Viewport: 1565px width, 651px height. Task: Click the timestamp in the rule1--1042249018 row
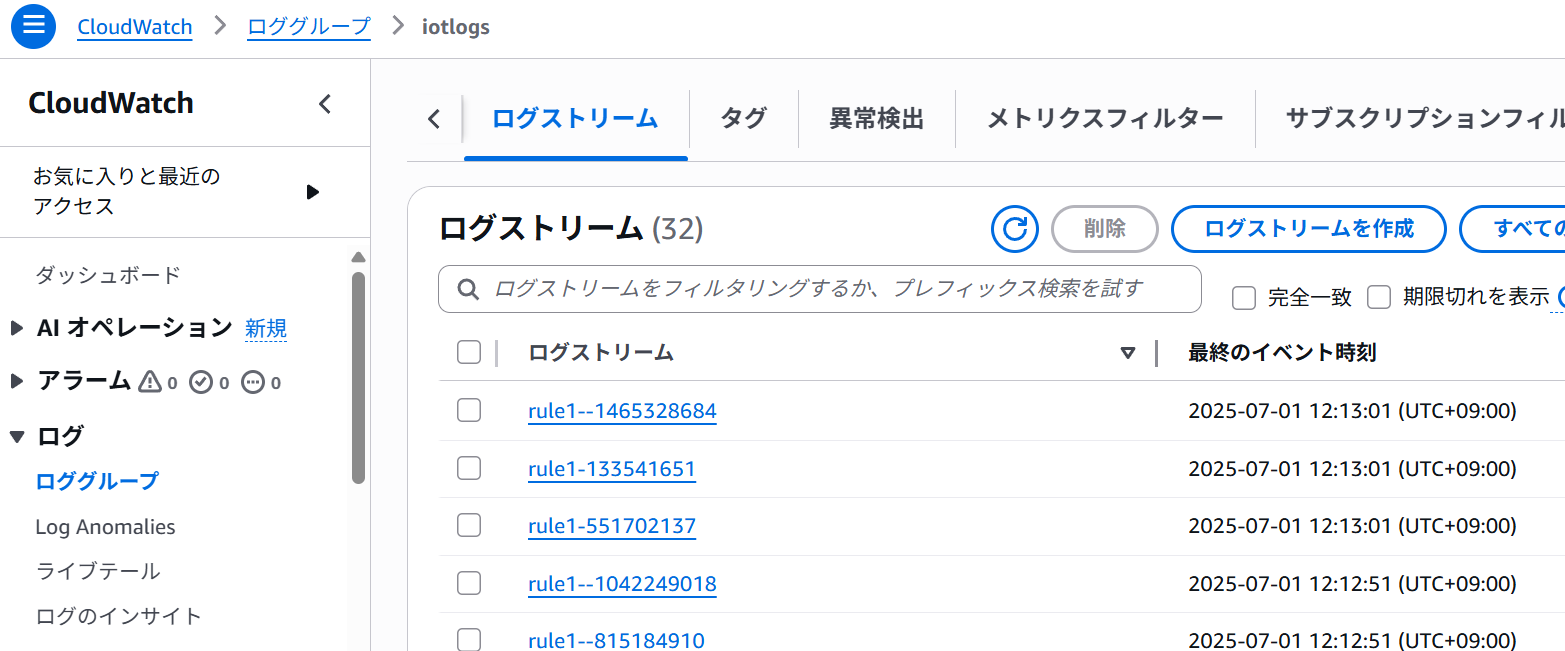pos(1352,584)
